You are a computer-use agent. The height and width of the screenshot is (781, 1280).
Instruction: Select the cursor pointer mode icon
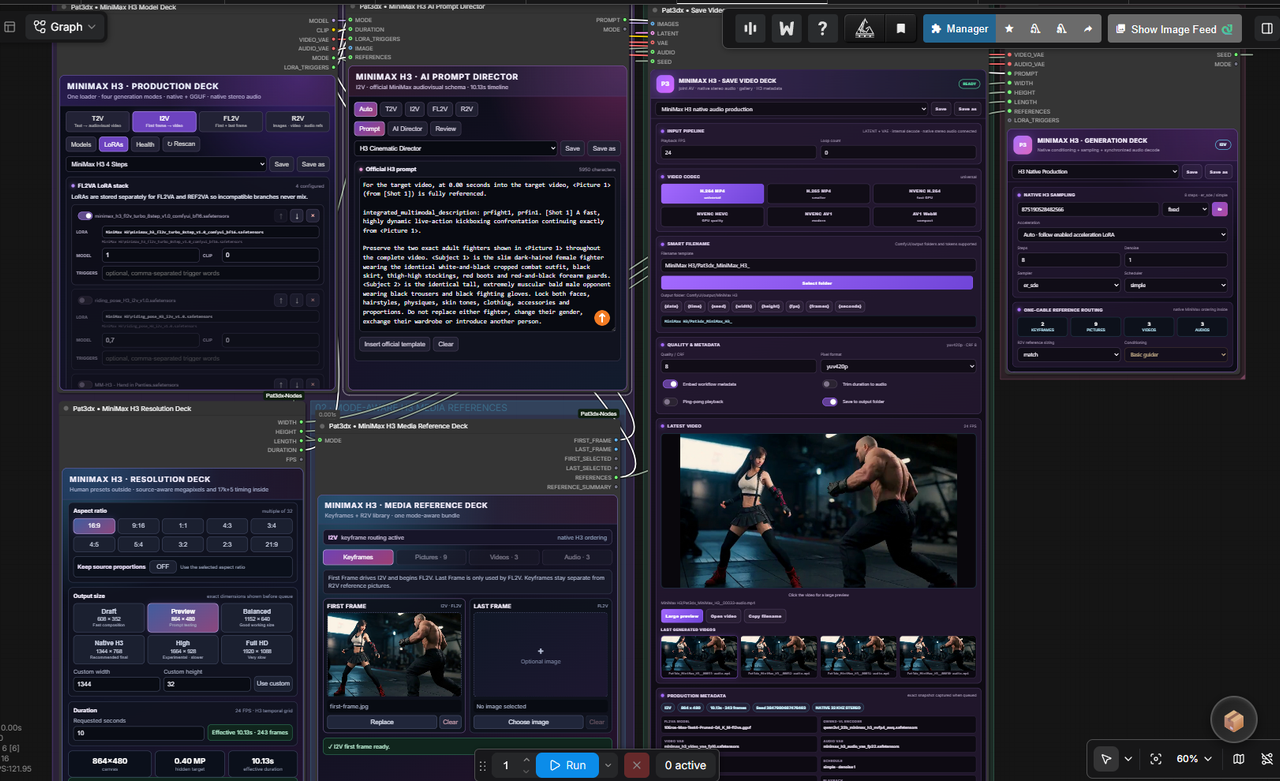(x=1105, y=759)
